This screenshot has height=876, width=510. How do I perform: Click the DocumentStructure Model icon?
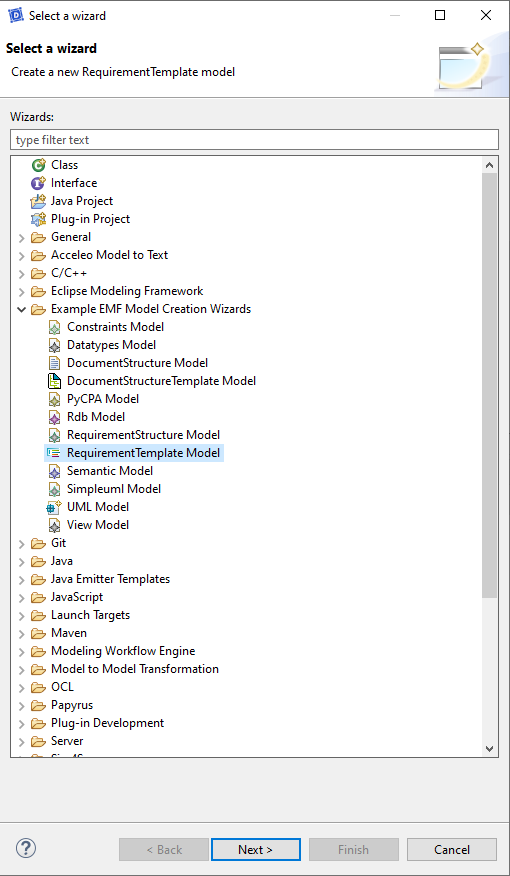tap(54, 363)
